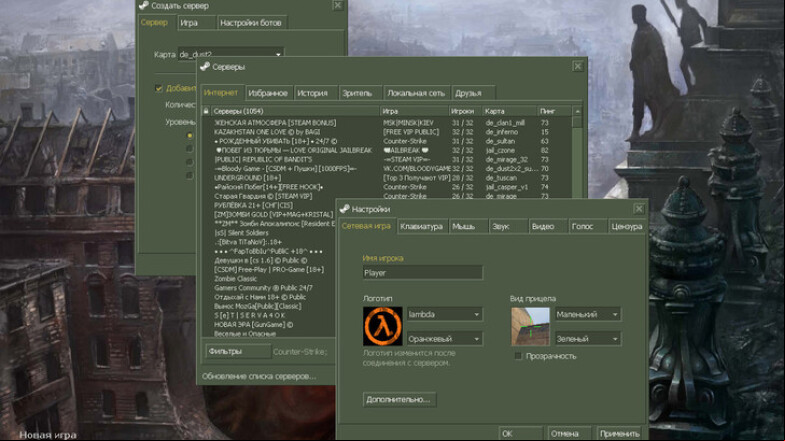The image size is (785, 441).
Task: Switch to the Зритель tab in Серверы
Action: click(359, 93)
